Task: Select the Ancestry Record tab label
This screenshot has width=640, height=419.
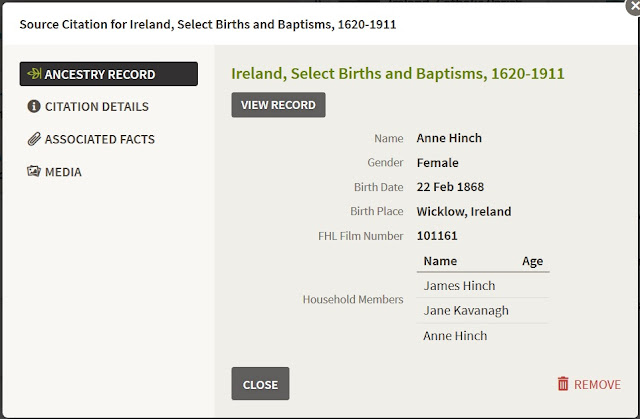Action: tap(100, 74)
